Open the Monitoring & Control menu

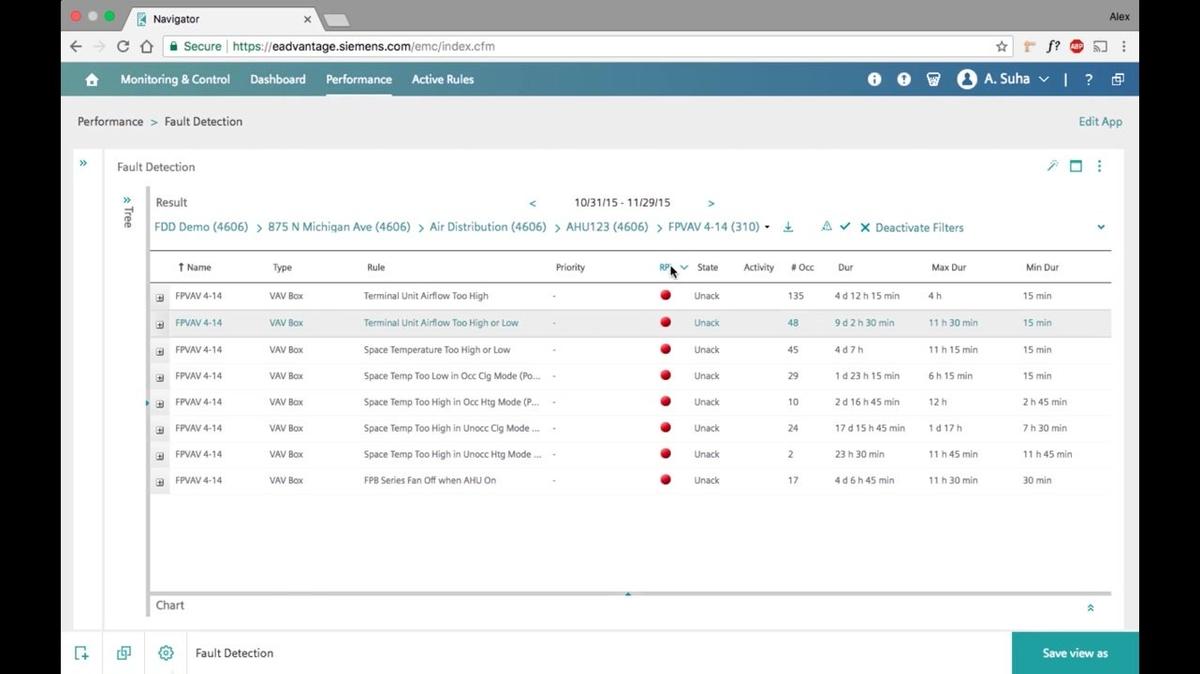pyautogui.click(x=175, y=79)
